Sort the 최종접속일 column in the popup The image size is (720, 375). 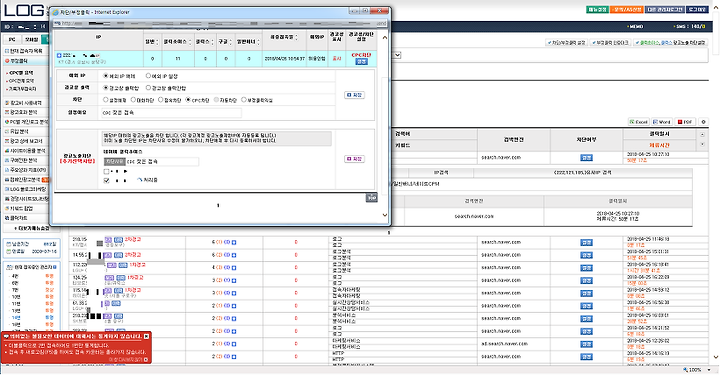coord(297,37)
